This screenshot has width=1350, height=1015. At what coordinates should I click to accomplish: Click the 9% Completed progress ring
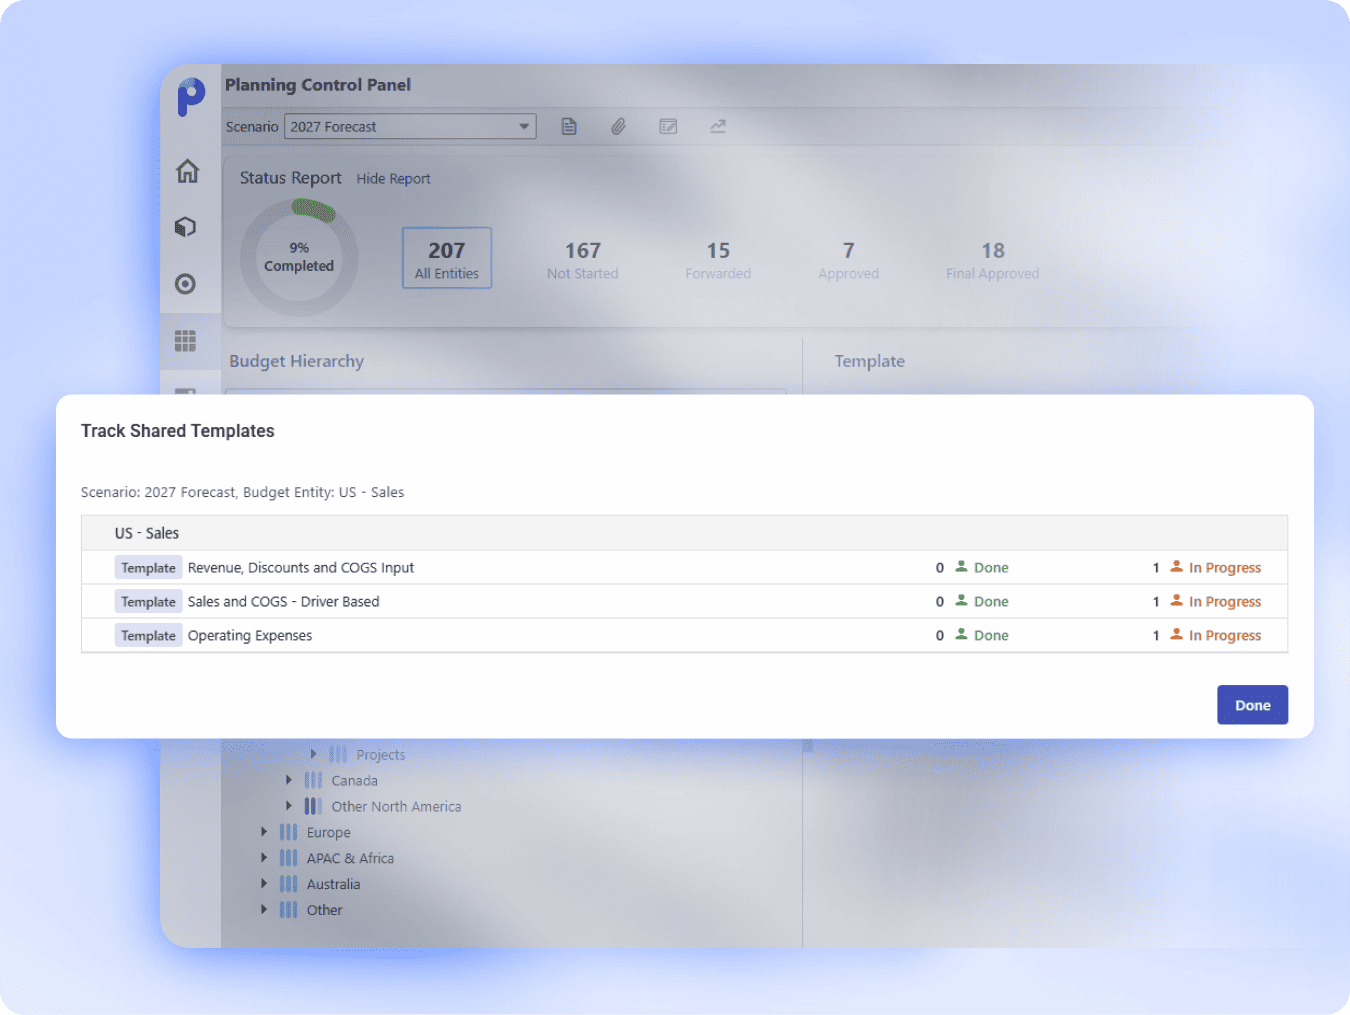299,258
